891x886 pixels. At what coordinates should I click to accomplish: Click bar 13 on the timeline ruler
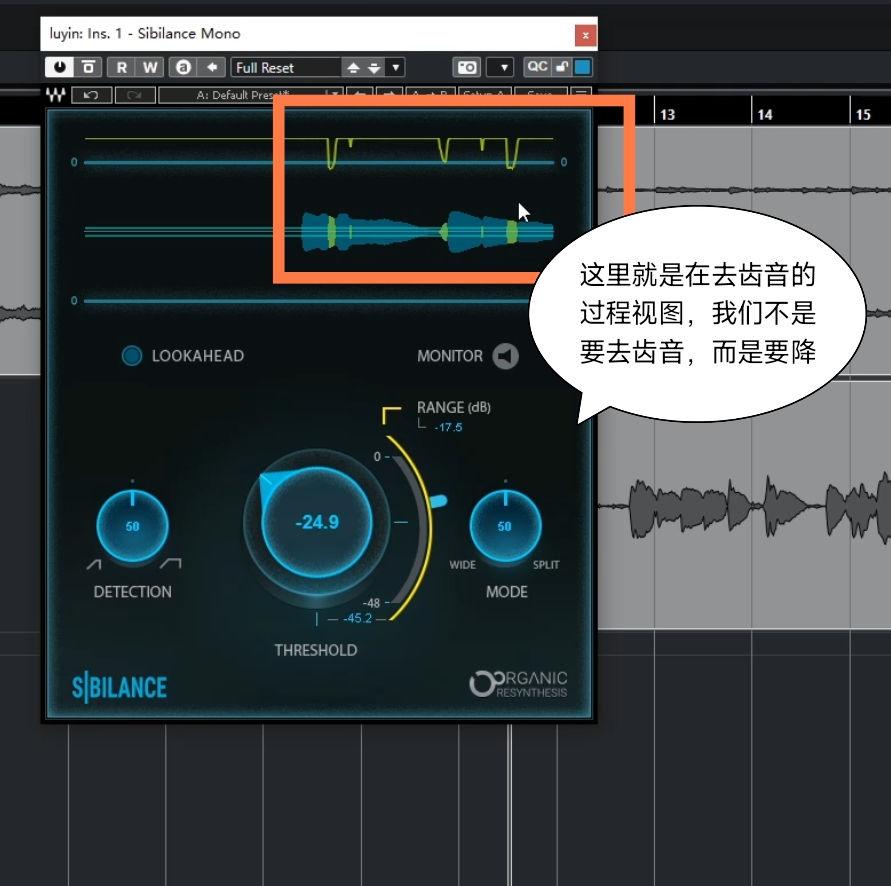[x=667, y=115]
